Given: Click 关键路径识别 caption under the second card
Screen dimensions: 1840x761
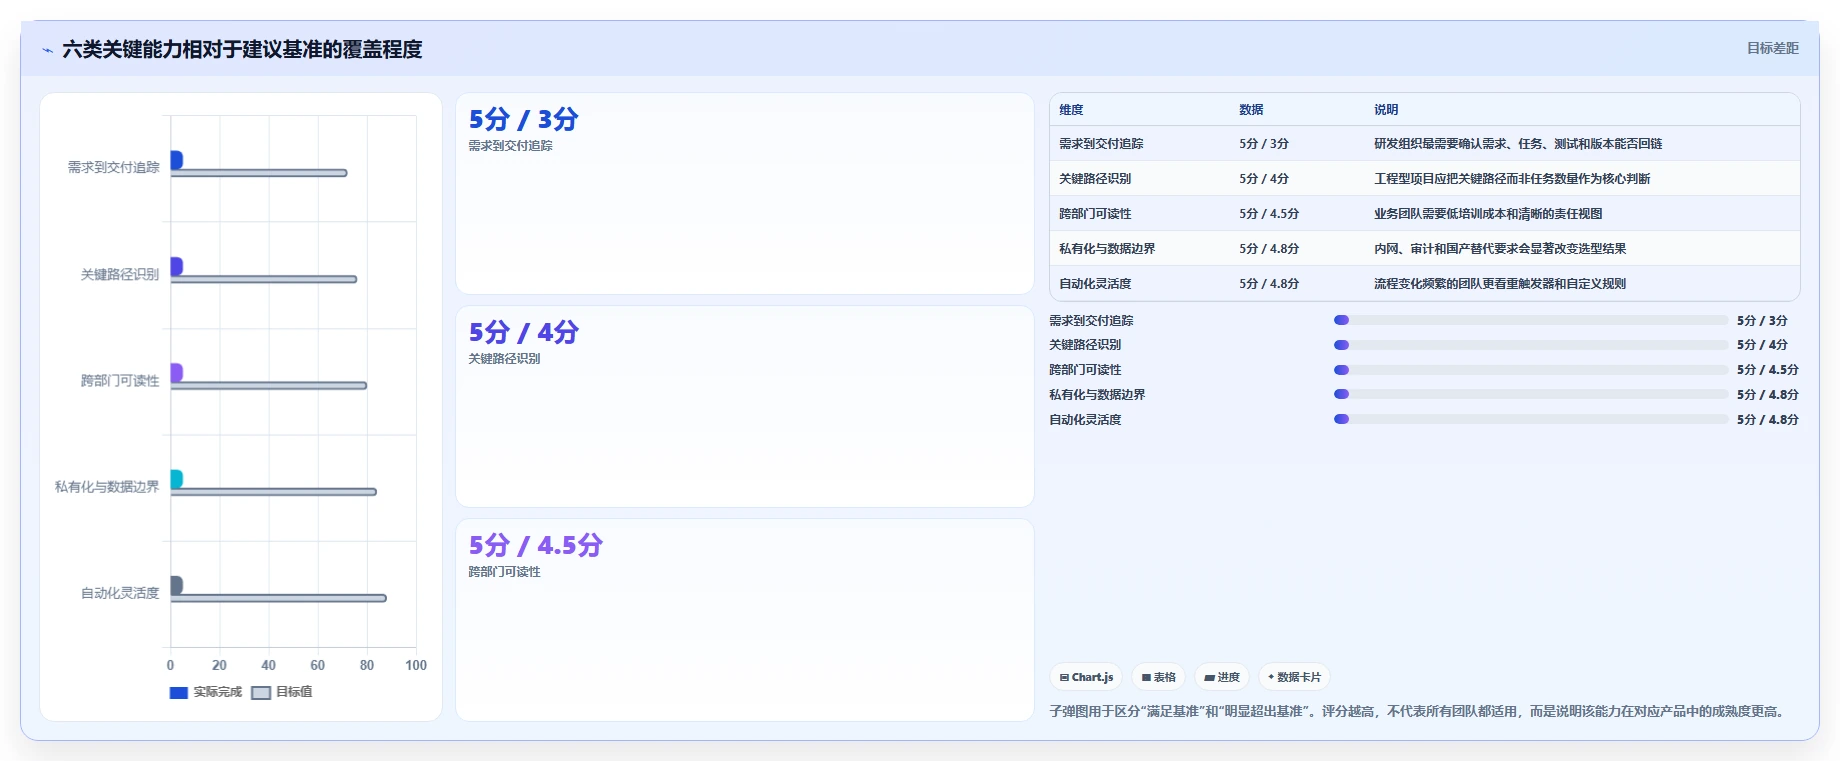Looking at the screenshot, I should coord(504,359).
